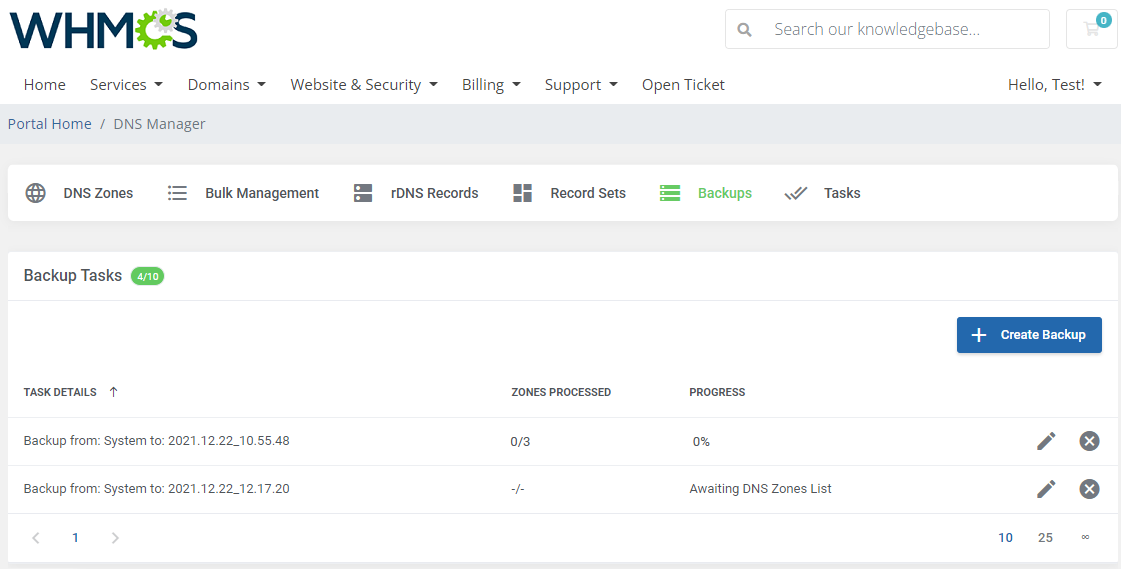Click the plus icon on Create Backup
The image size is (1121, 569).
click(x=979, y=335)
